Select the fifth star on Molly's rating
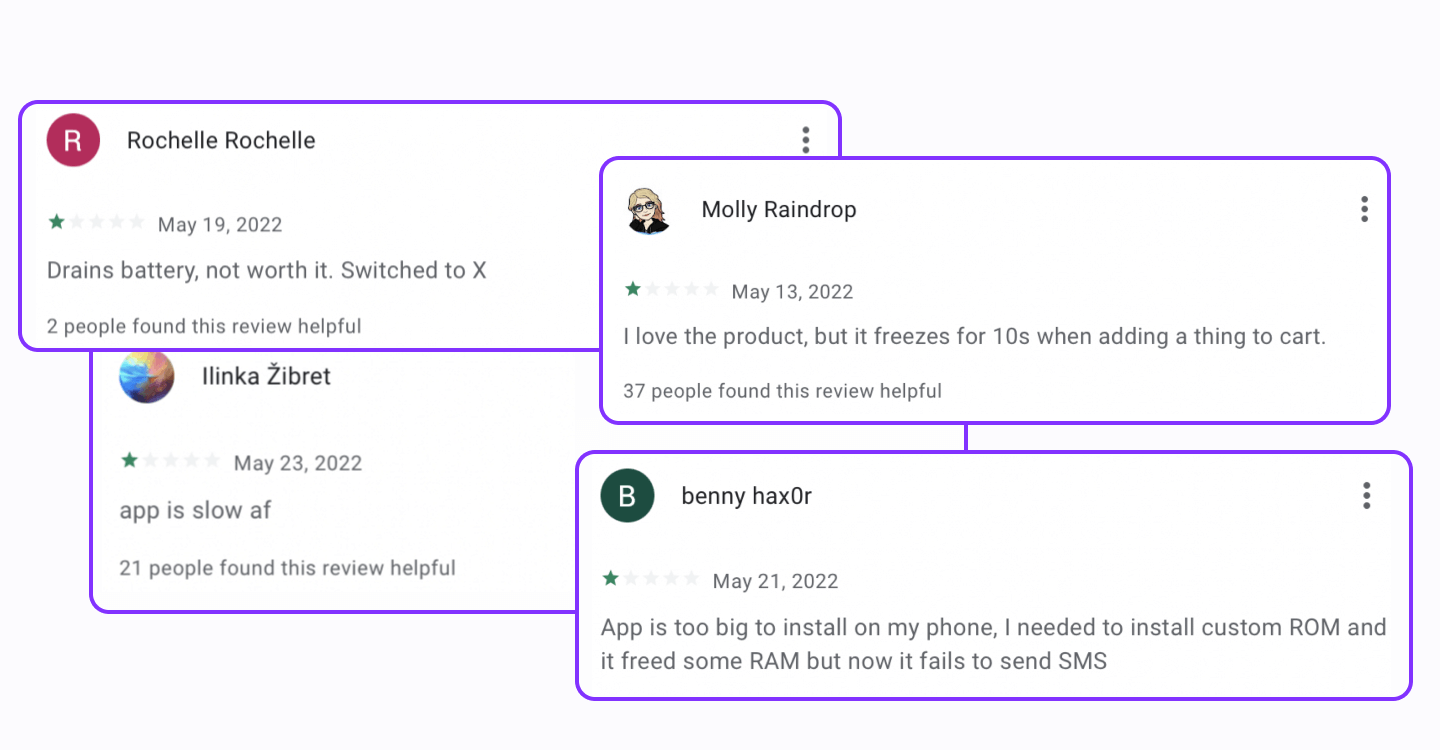 click(712, 288)
